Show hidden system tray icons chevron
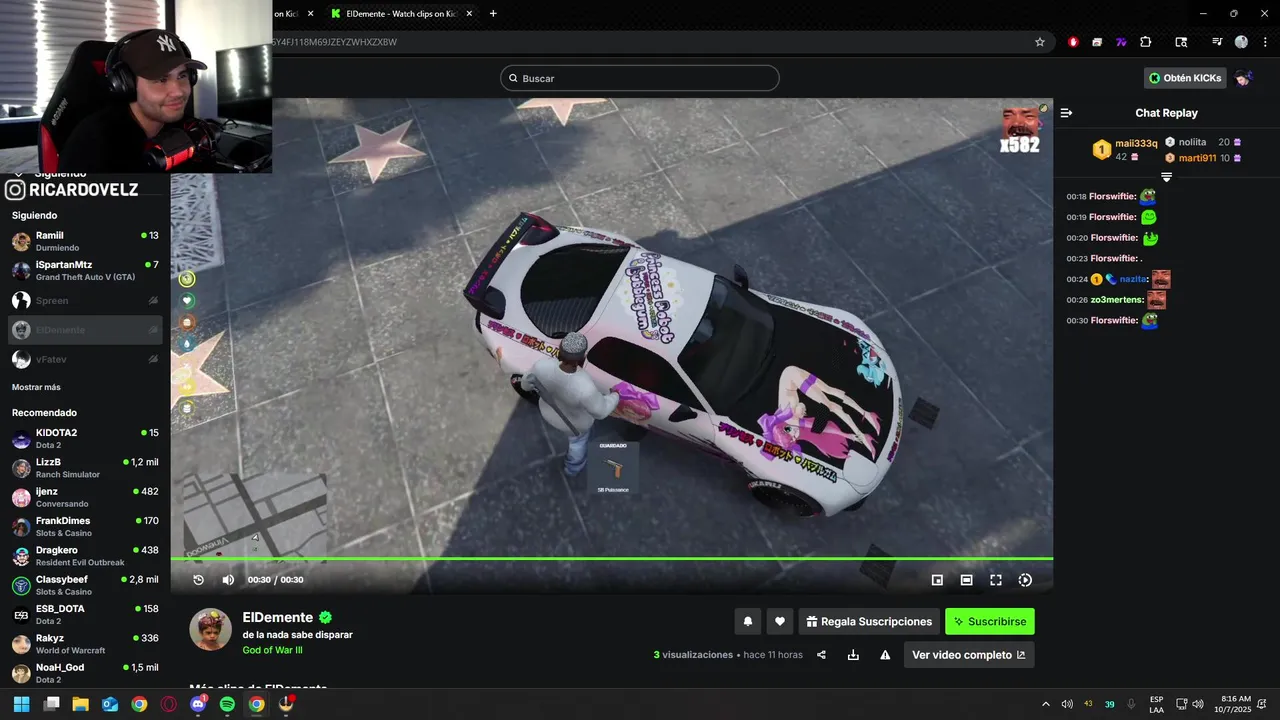The width and height of the screenshot is (1280, 720). coord(1046,704)
